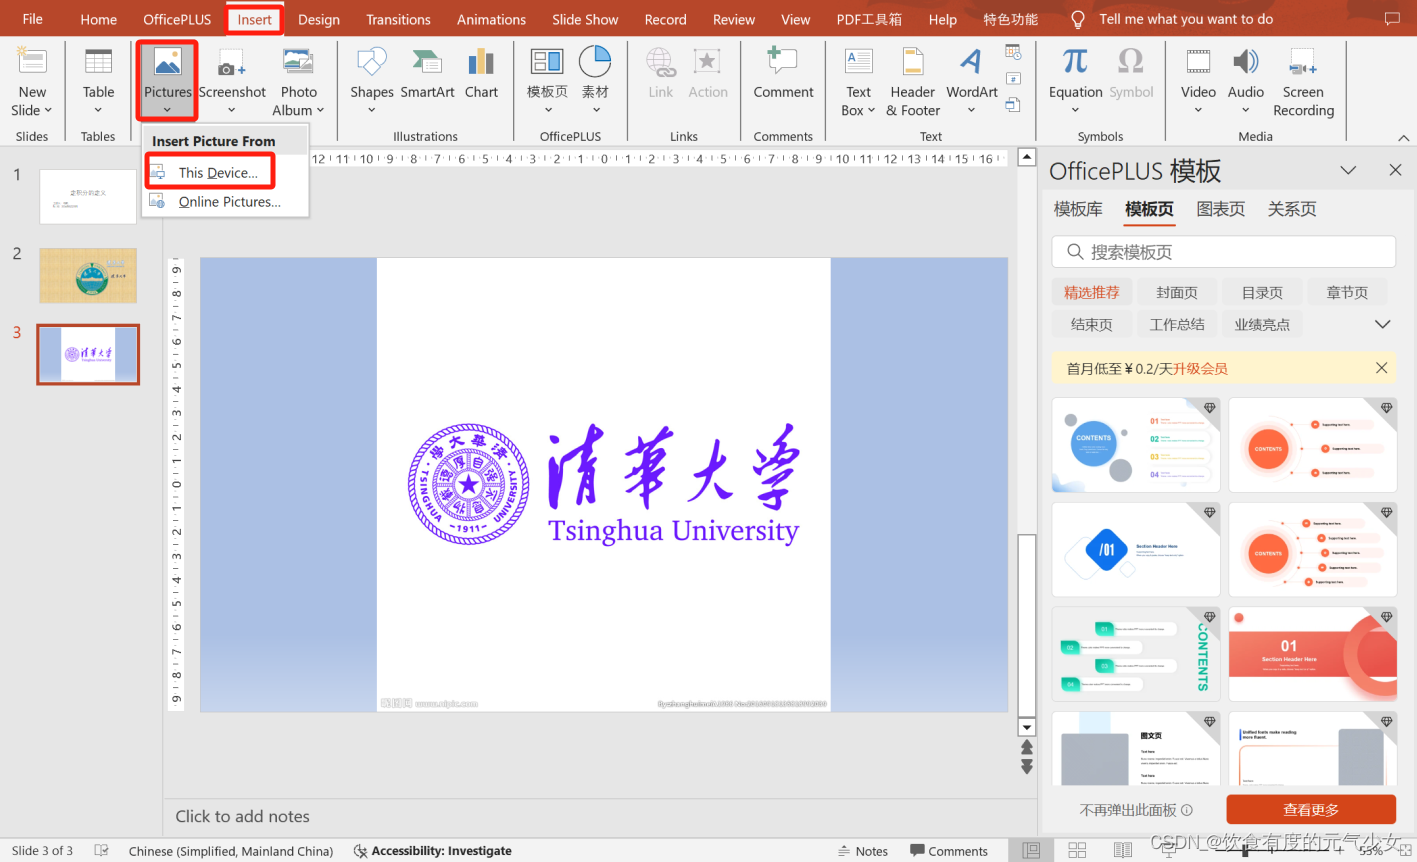Start Screen Recording
Screen dimensions: 1417x862
point(1303,82)
